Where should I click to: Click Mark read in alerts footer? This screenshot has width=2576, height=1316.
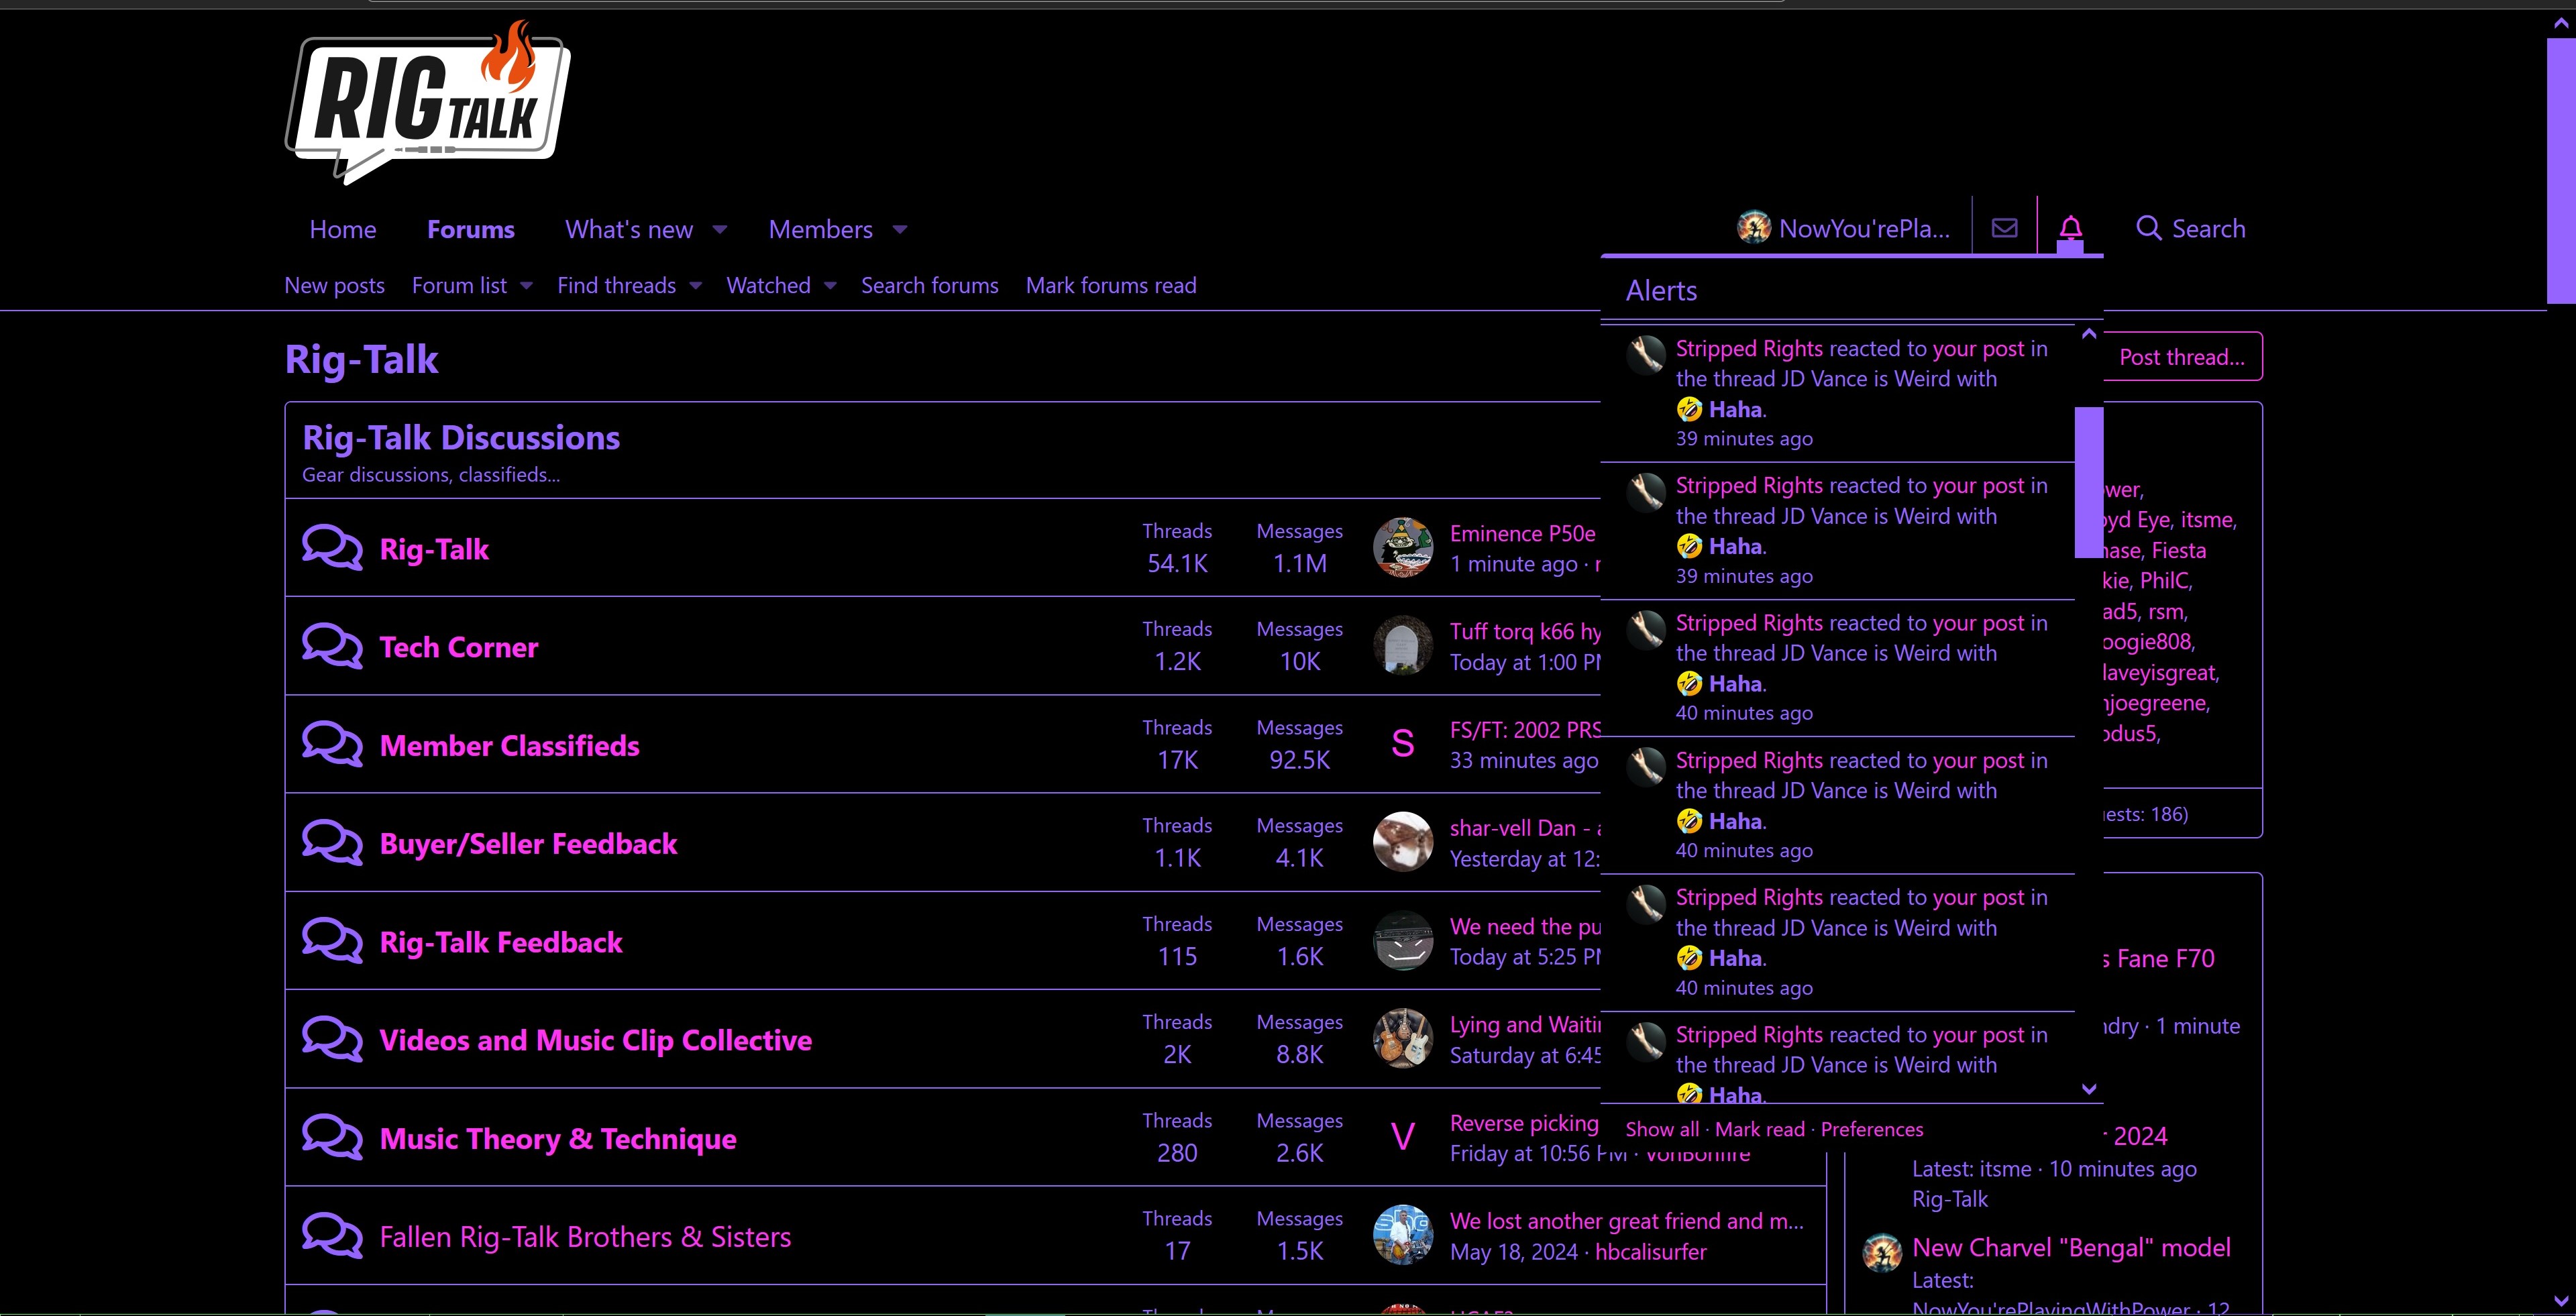tap(1760, 1129)
